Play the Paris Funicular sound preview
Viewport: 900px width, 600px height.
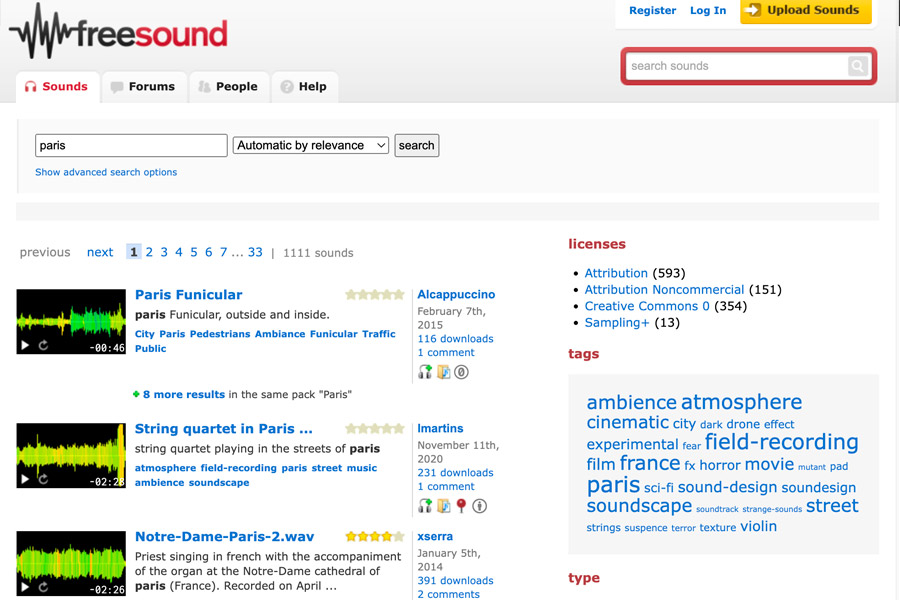[x=25, y=345]
